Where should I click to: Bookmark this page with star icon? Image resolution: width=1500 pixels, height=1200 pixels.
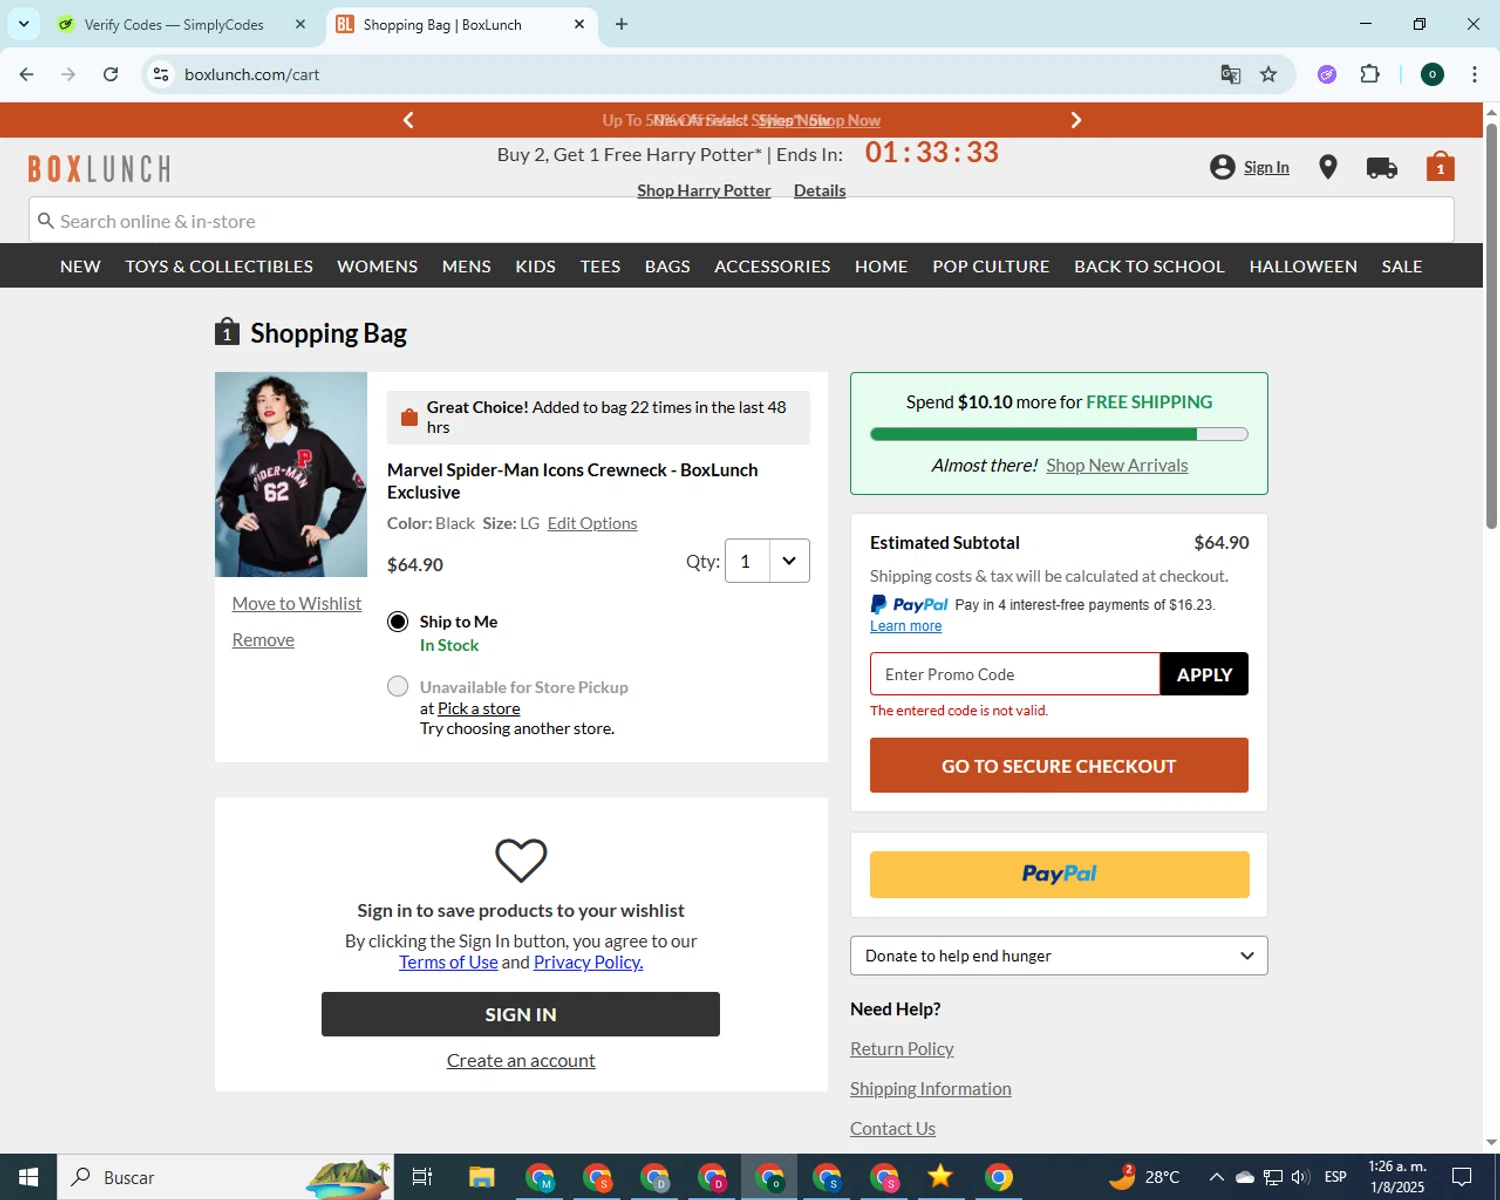coord(1268,74)
